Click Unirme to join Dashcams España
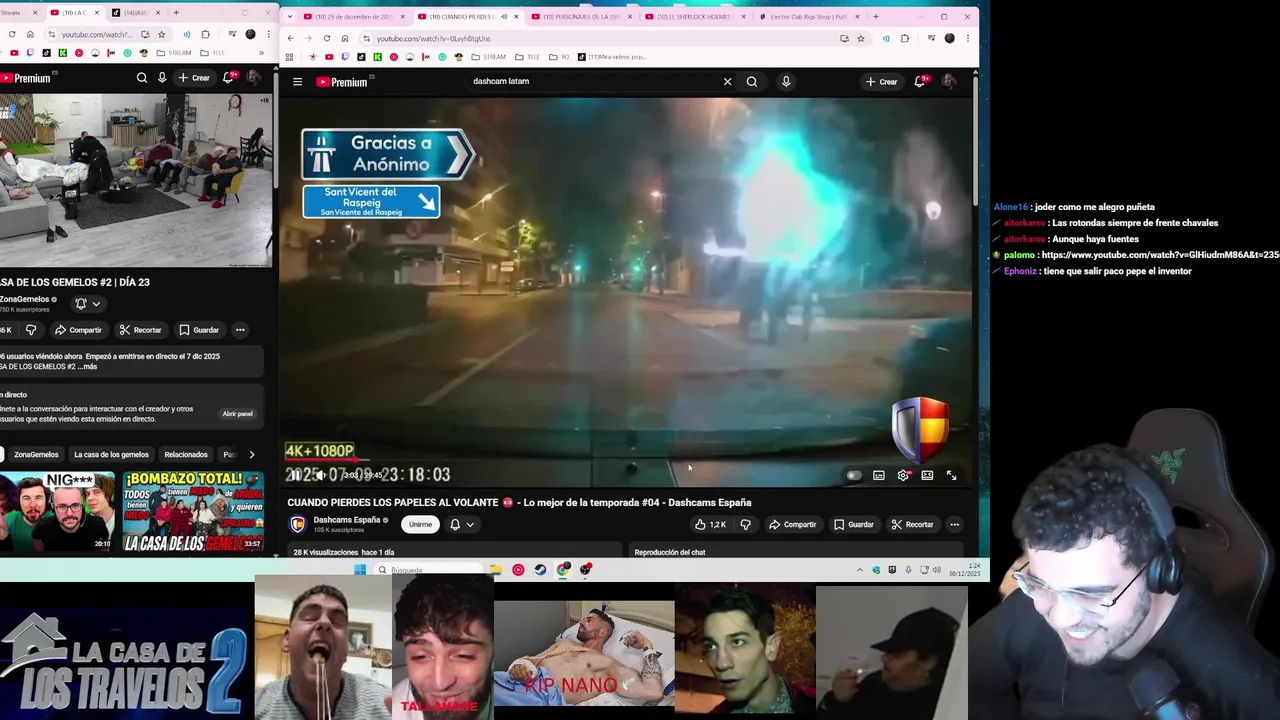Viewport: 1280px width, 720px height. [420, 525]
